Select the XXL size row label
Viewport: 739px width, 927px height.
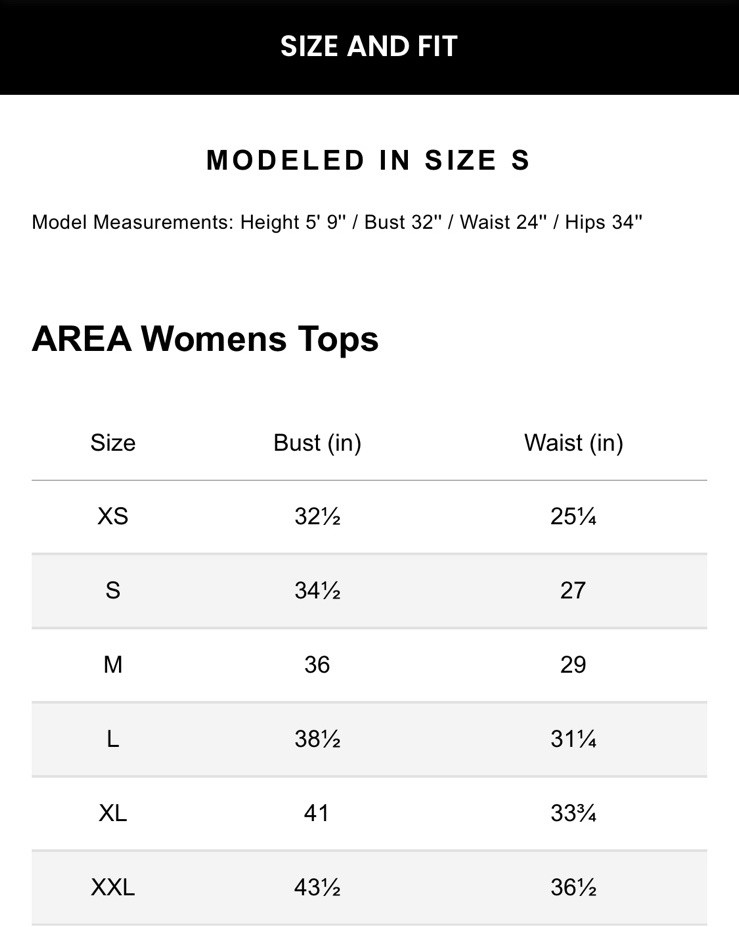[x=113, y=887]
